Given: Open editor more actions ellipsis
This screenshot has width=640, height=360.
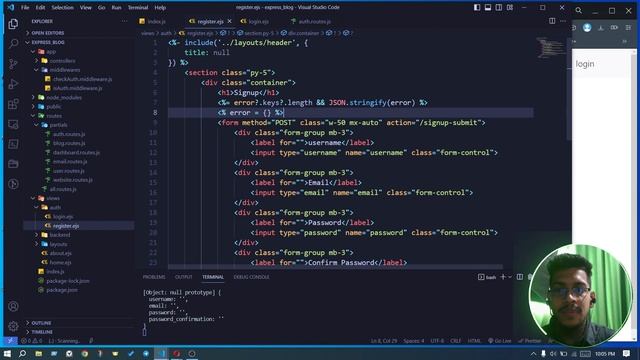Looking at the screenshot, I should pyautogui.click(x=563, y=21).
